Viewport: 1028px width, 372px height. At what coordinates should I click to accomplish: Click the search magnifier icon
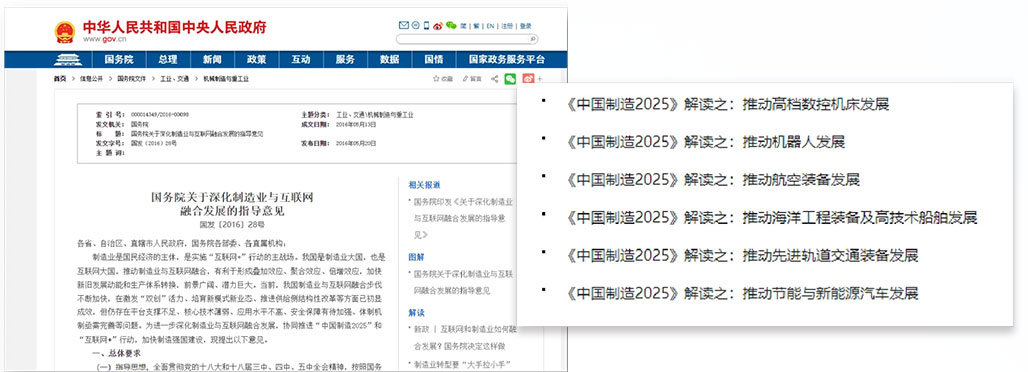coord(533,39)
